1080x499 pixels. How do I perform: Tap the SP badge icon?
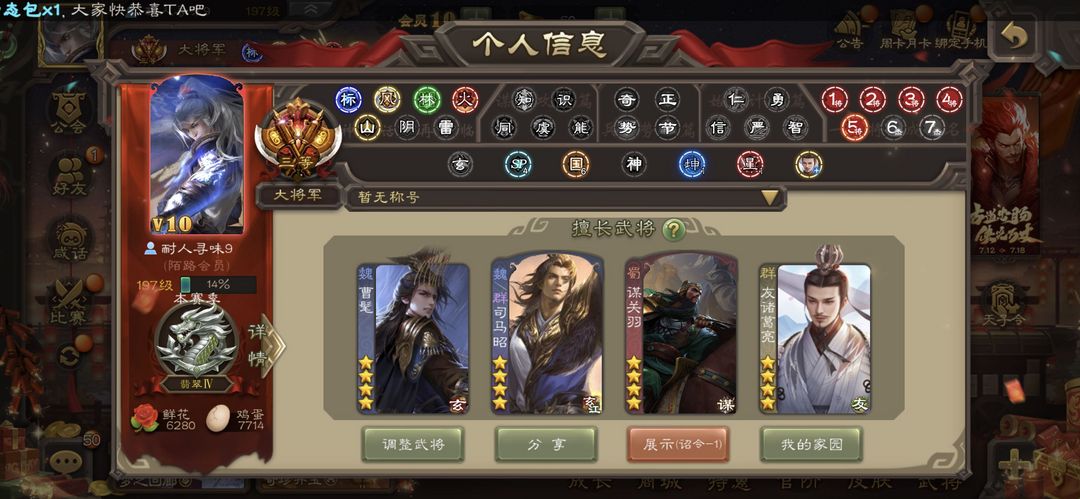[x=518, y=164]
